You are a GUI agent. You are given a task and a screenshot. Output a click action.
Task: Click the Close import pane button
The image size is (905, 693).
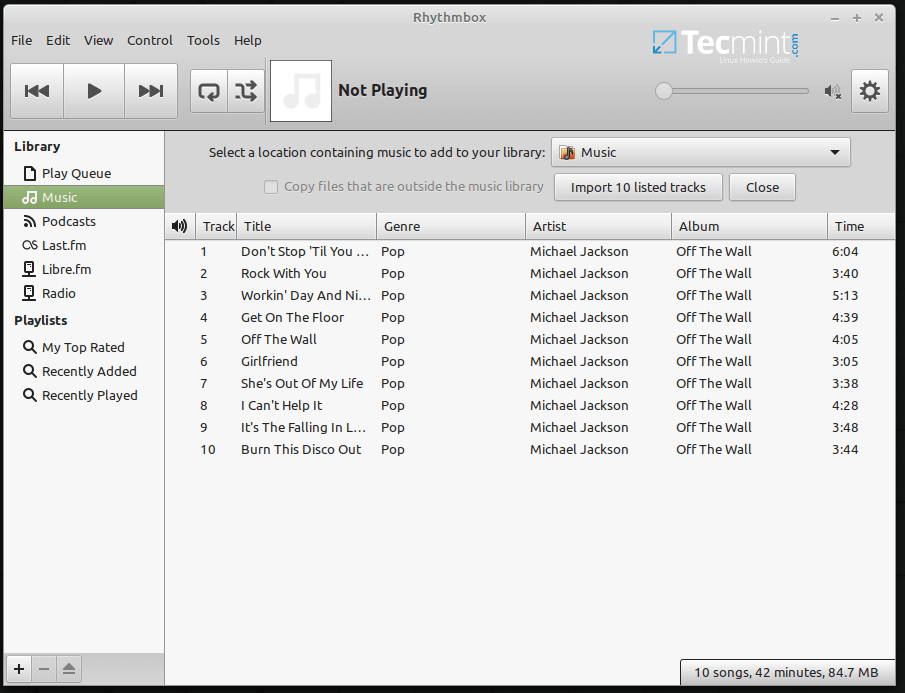click(x=762, y=188)
